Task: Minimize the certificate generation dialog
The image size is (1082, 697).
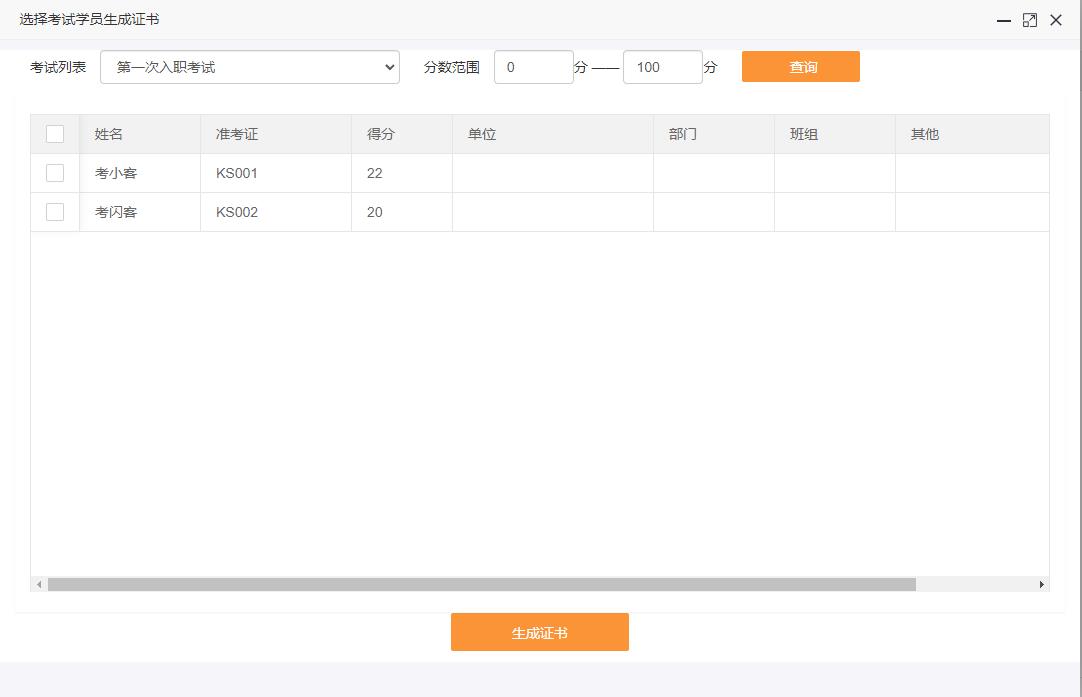Action: pyautogui.click(x=1003, y=21)
